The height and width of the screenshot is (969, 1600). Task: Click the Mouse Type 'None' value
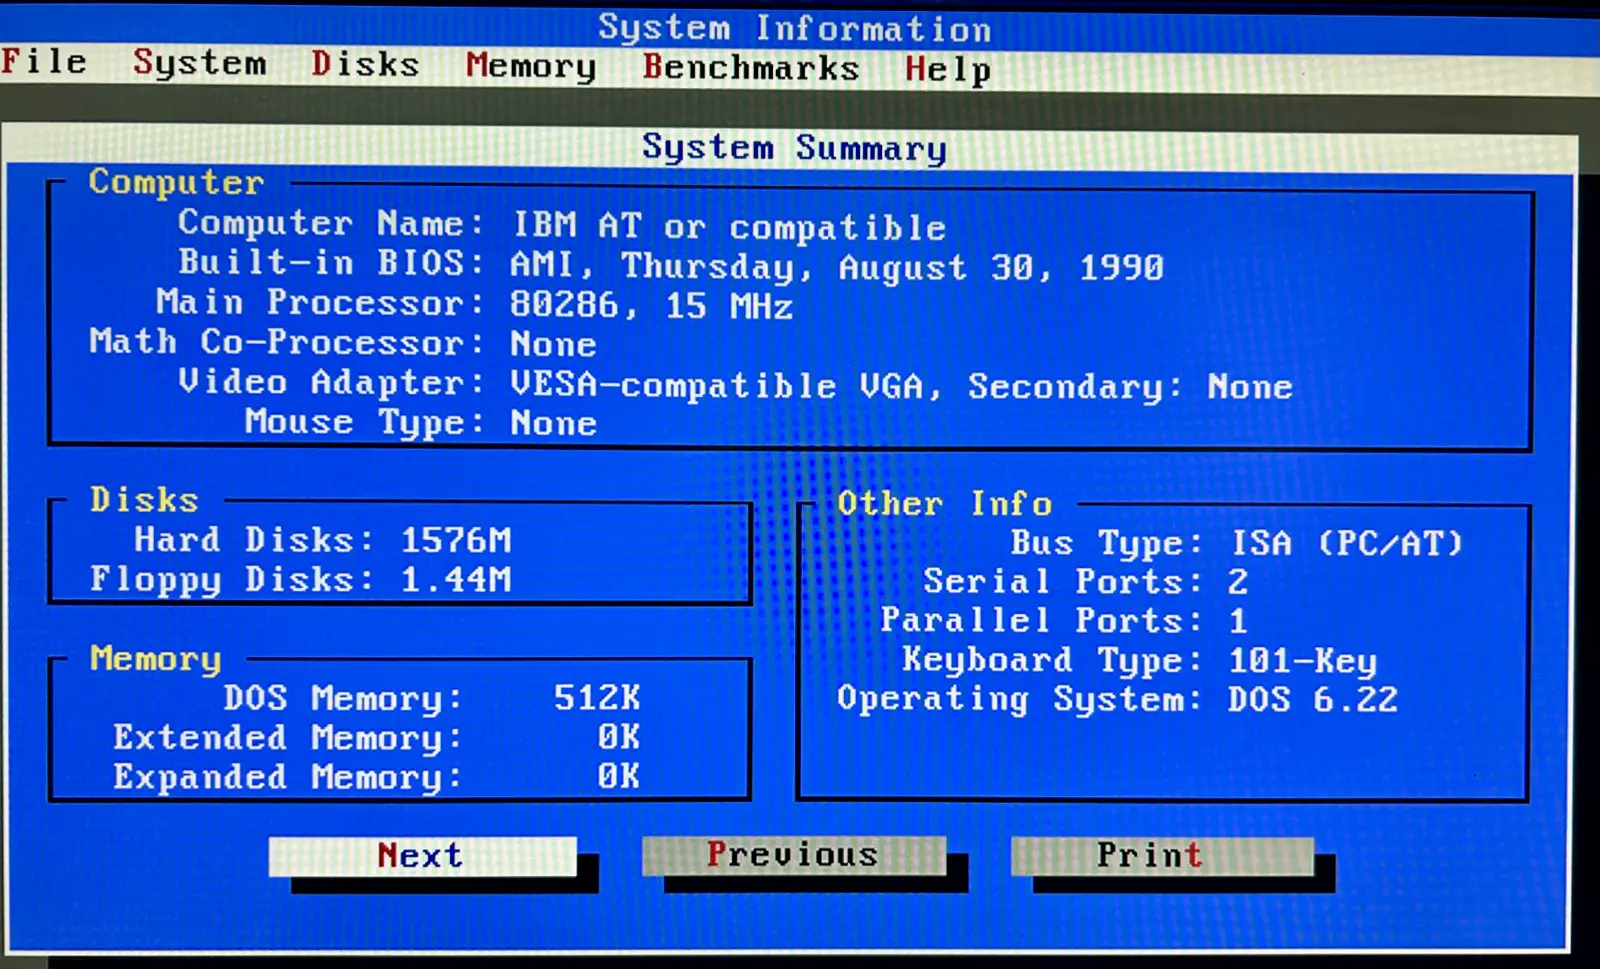pyautogui.click(x=553, y=423)
